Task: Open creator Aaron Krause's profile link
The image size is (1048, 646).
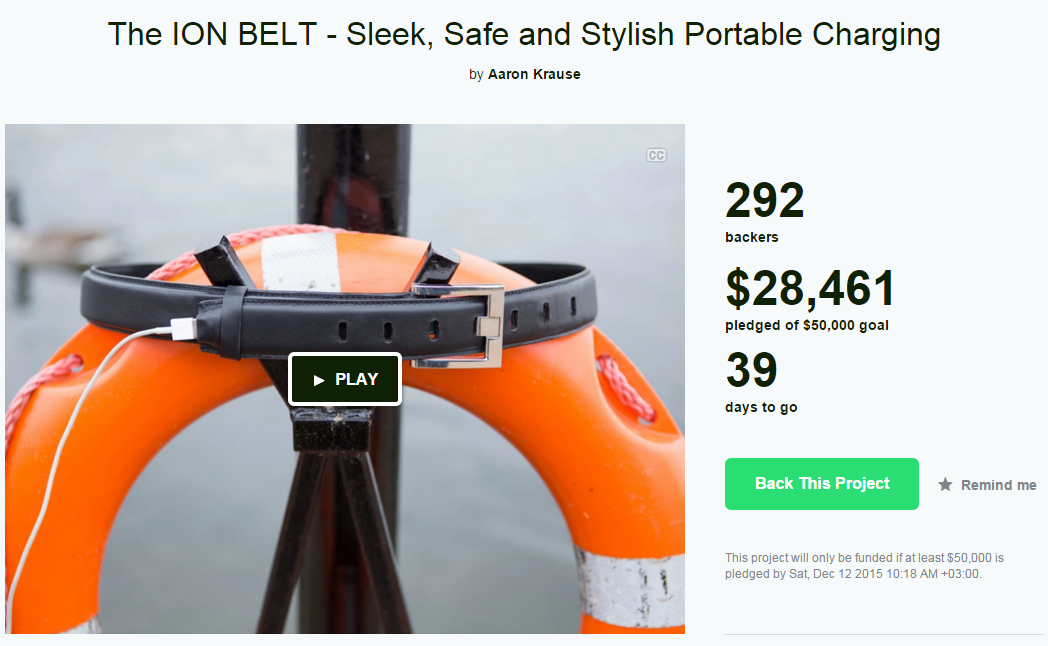Action: click(x=534, y=74)
